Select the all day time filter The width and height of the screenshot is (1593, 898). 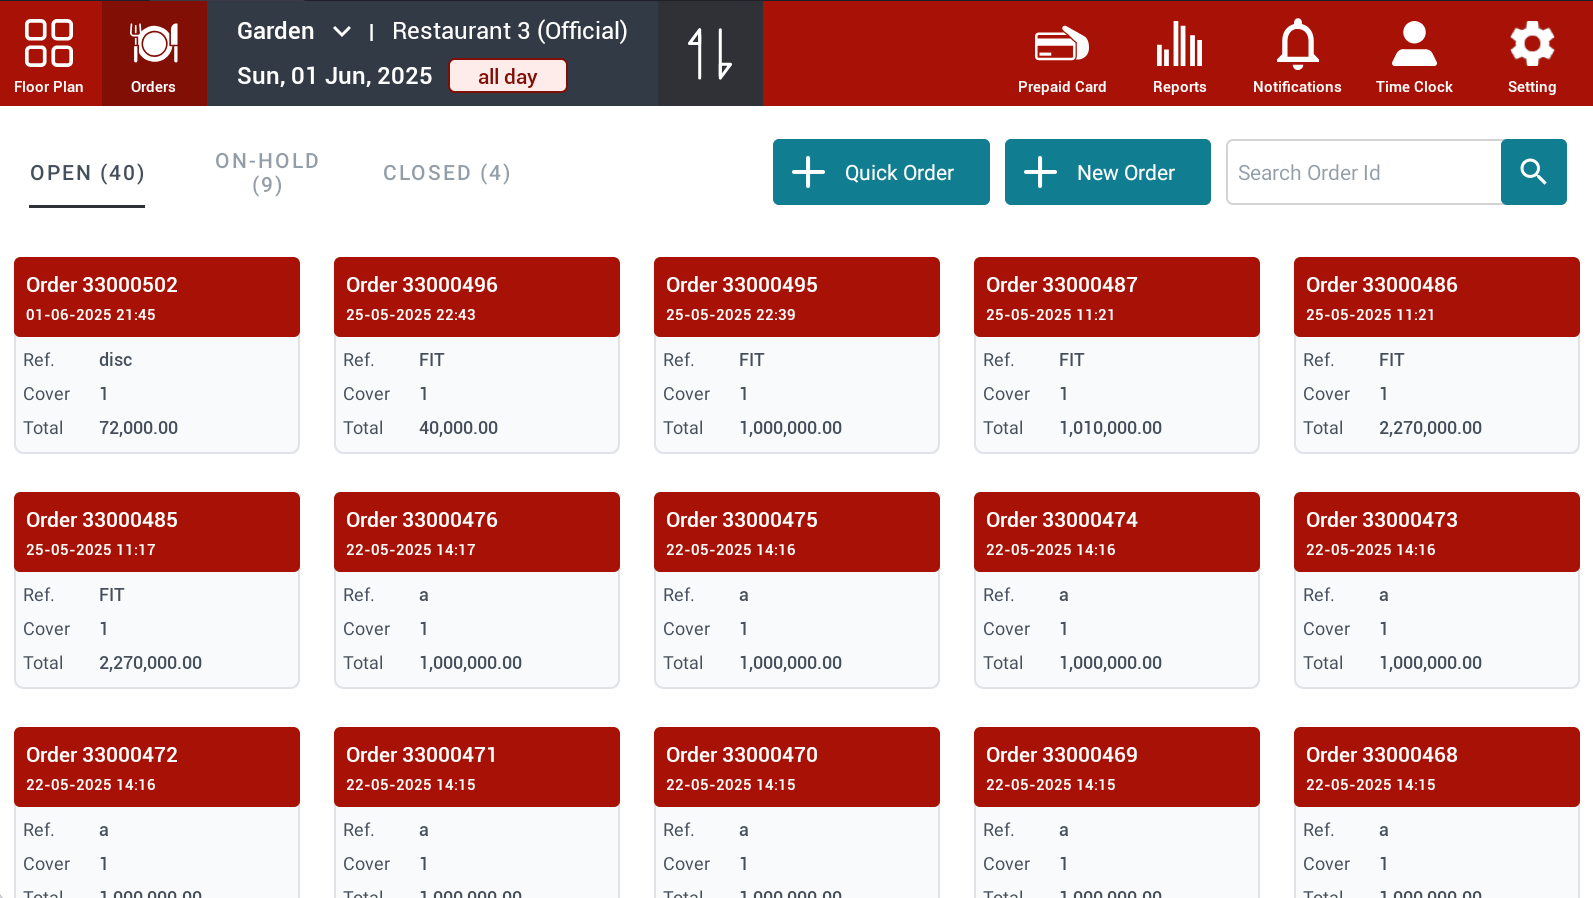pos(508,76)
